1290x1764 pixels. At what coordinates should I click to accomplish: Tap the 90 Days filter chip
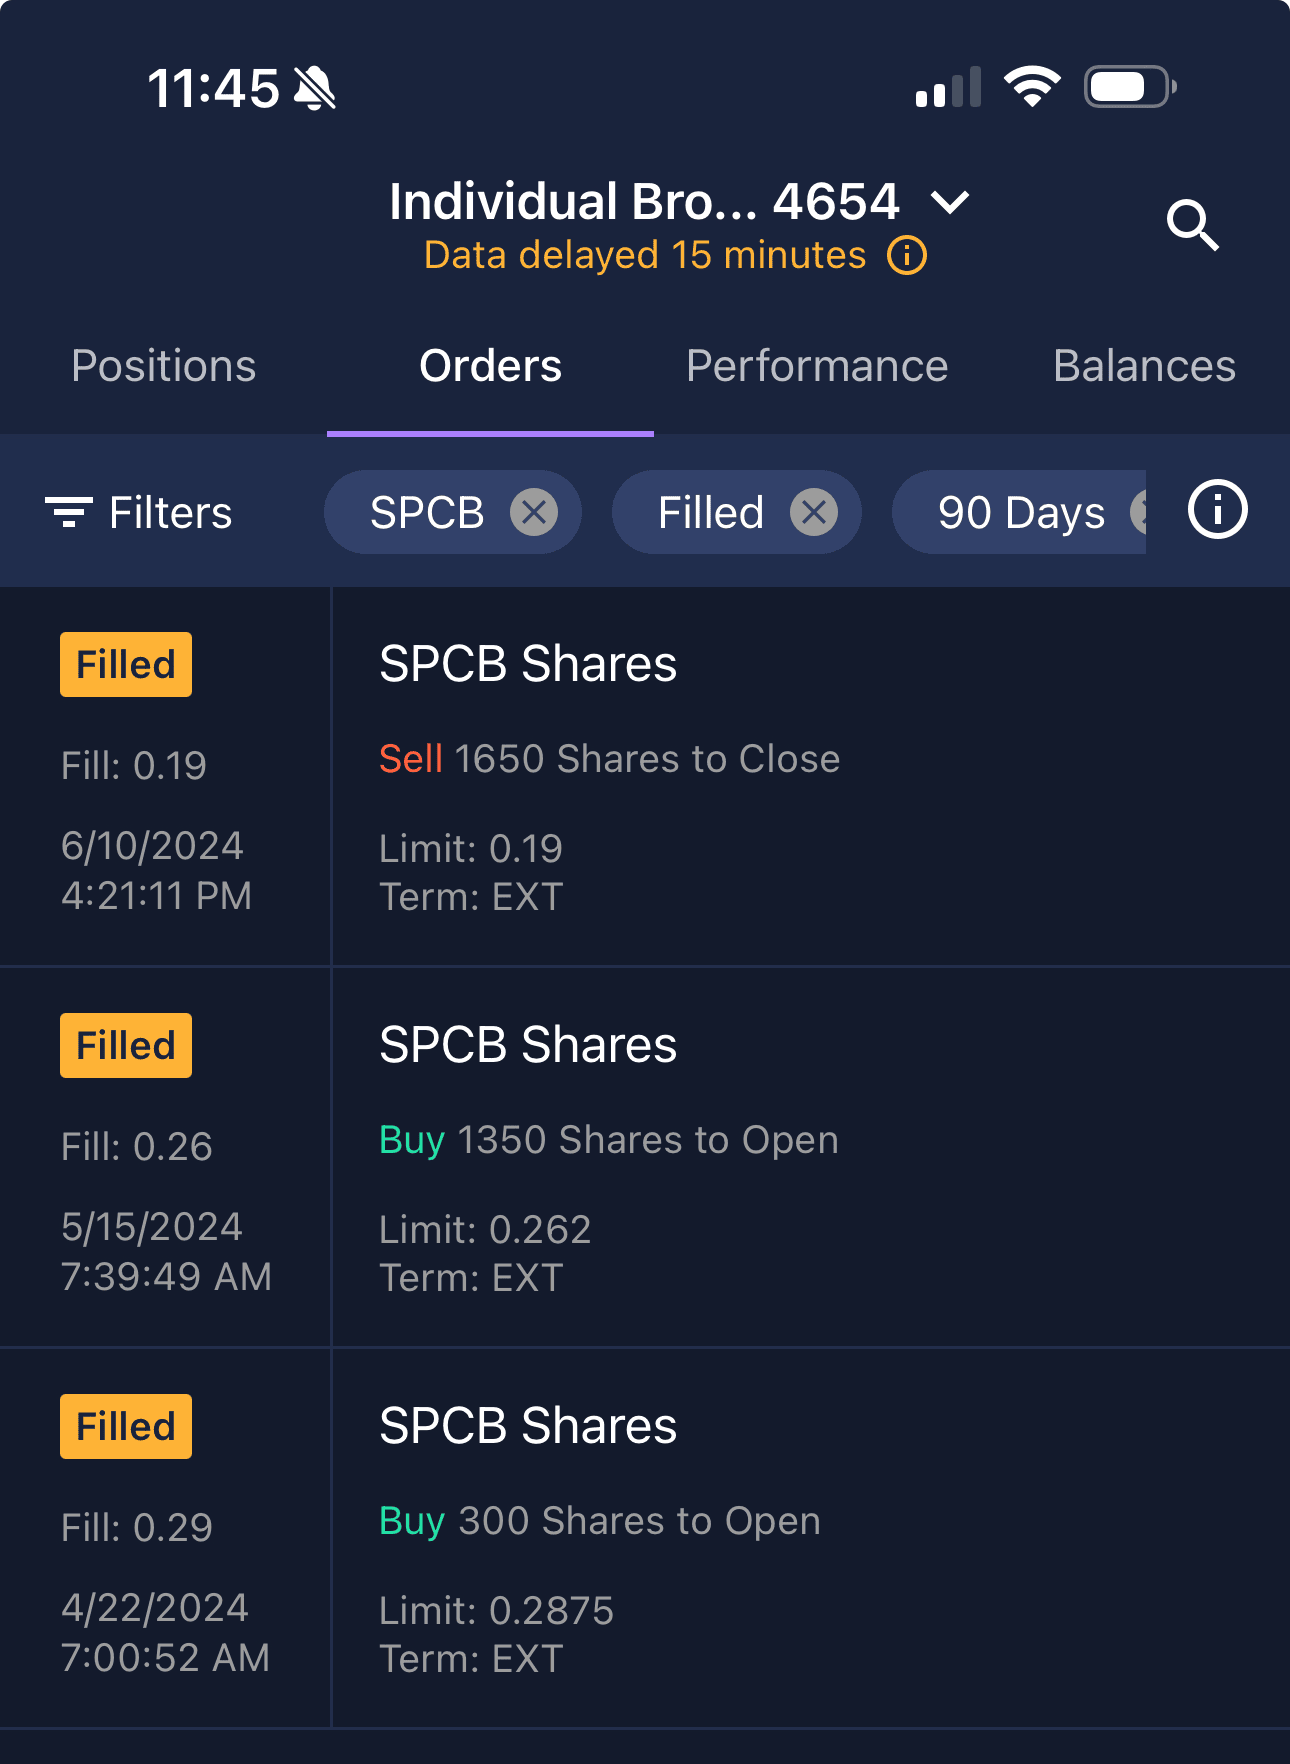1020,513
